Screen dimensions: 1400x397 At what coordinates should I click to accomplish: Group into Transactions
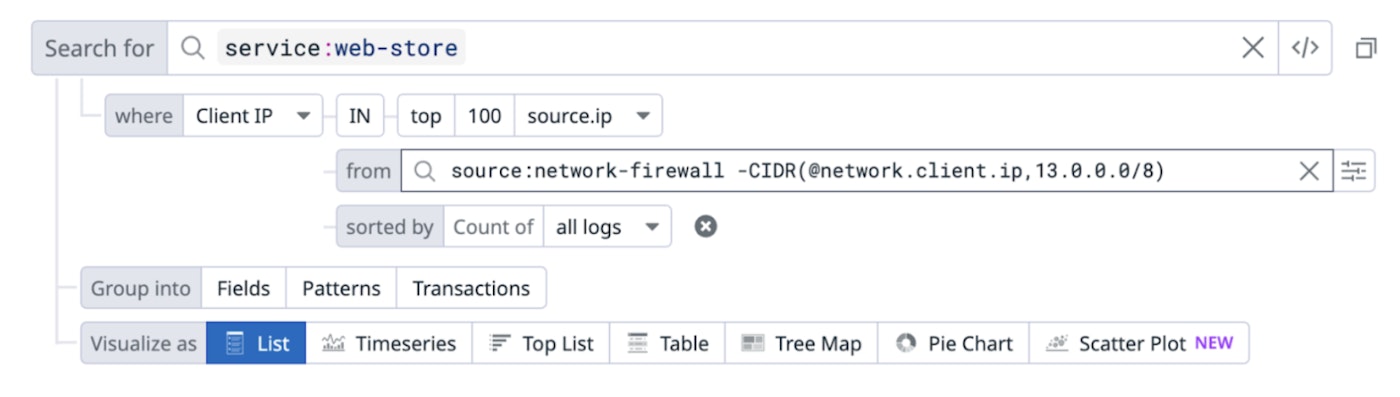[x=471, y=288]
